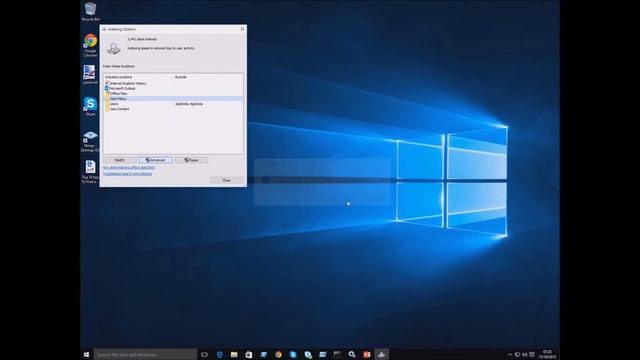This screenshot has height=360, width=640.
Task: Open the Command Prompt taskbar icon
Action: point(337,354)
